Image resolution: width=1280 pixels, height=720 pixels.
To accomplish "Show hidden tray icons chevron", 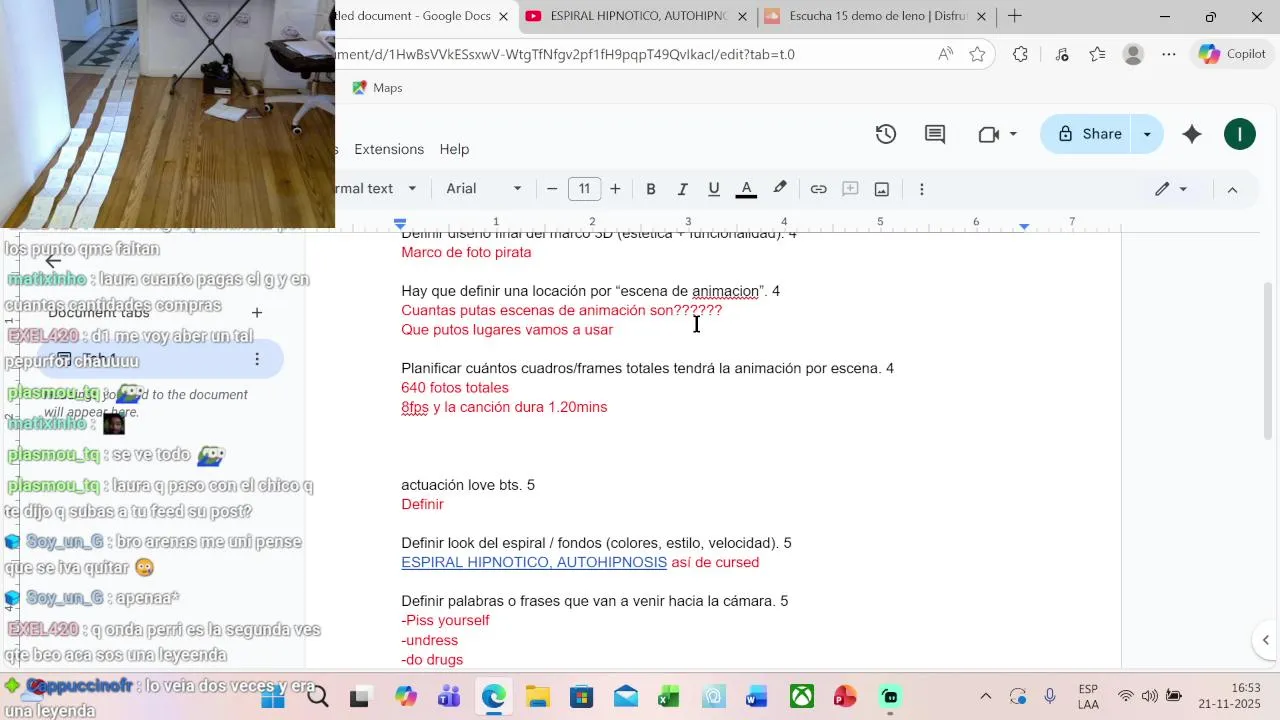I will [986, 697].
